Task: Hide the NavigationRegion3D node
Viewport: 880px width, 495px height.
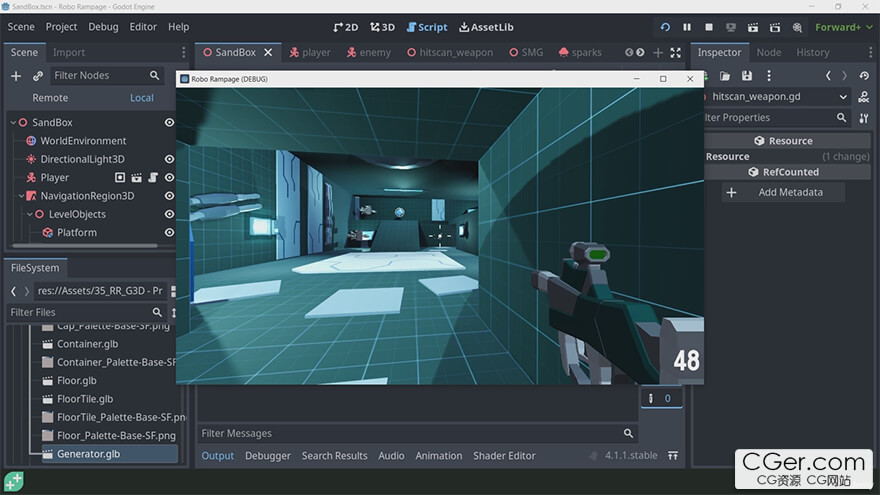Action: click(x=169, y=196)
